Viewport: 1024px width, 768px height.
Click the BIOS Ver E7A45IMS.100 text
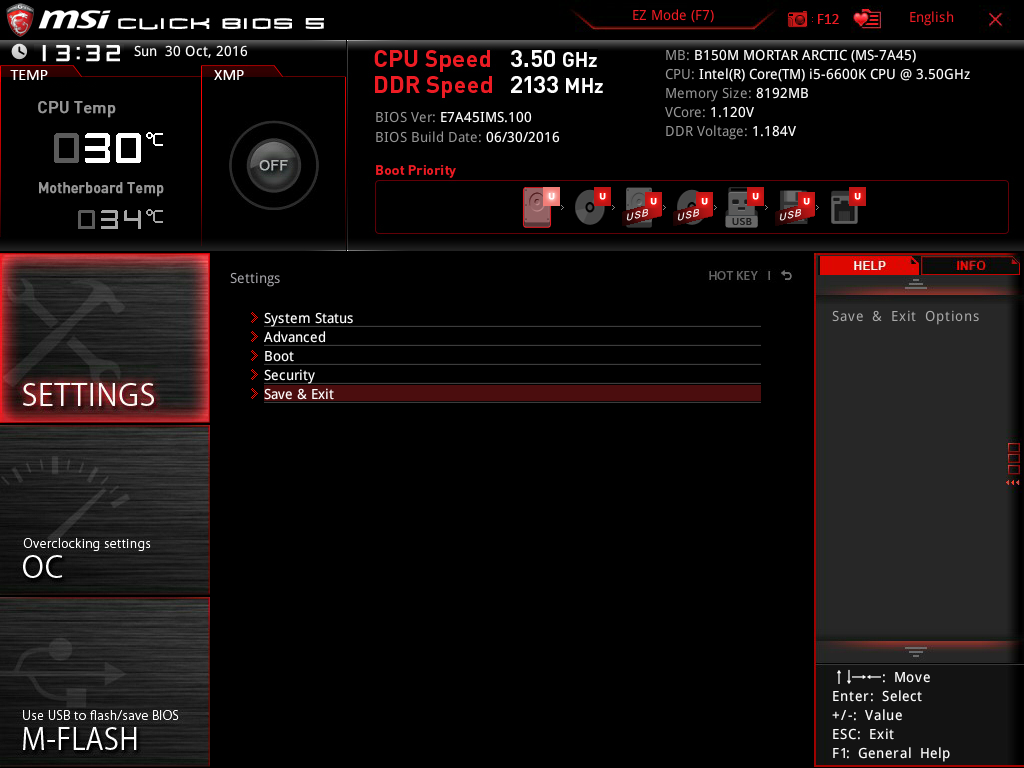[x=453, y=117]
